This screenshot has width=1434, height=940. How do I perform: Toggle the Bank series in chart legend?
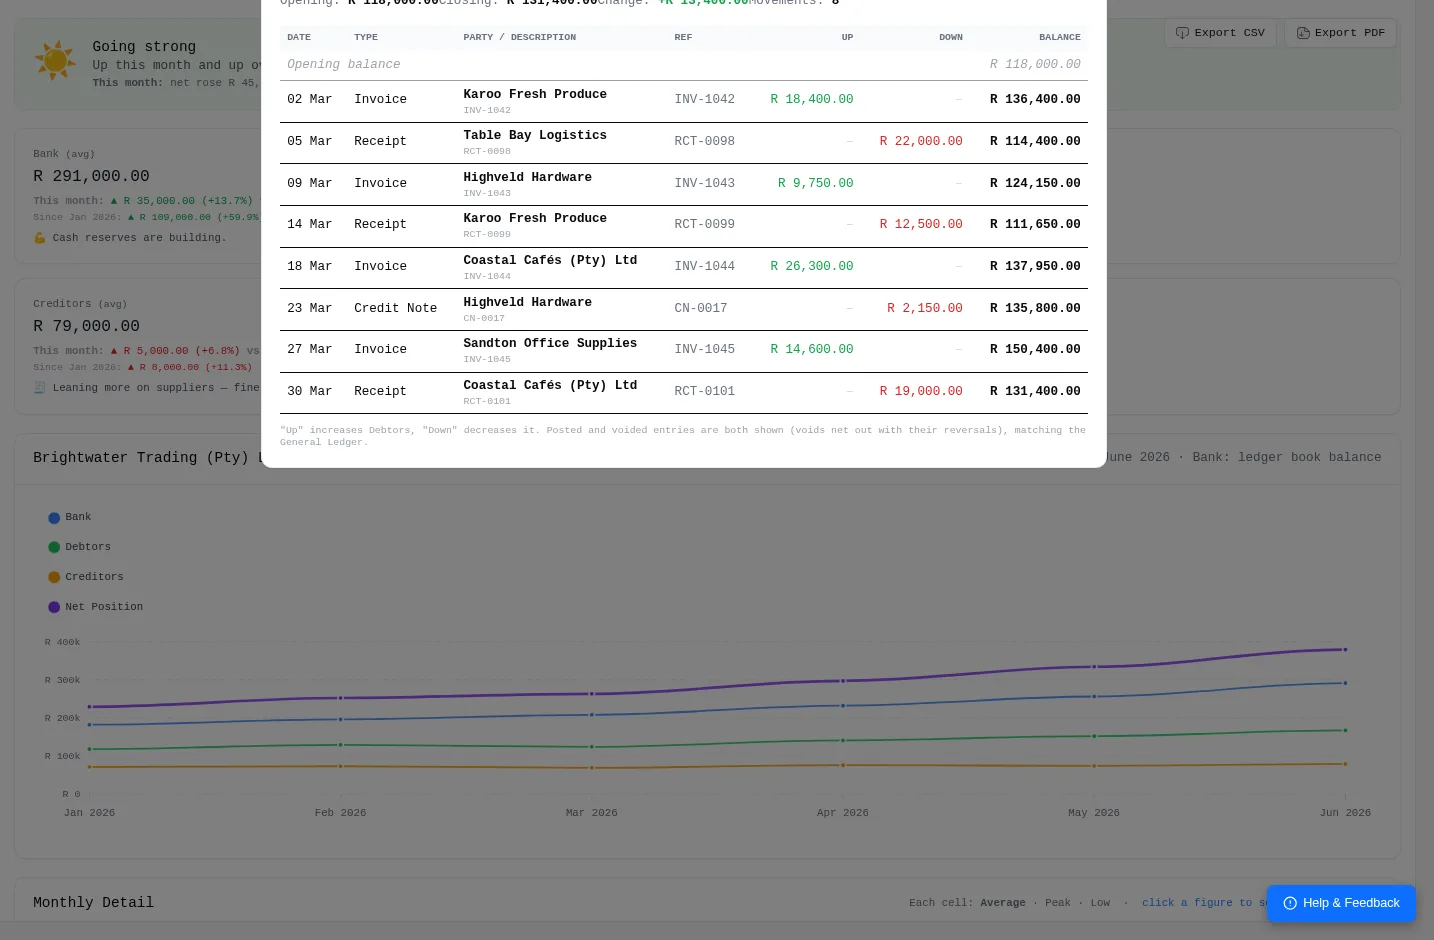point(69,518)
